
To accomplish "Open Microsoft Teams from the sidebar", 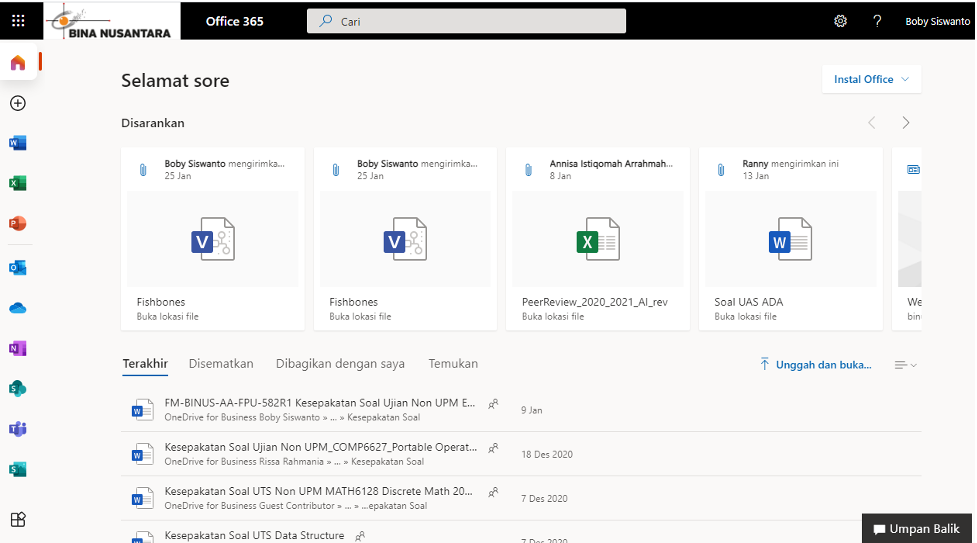I will 18,429.
